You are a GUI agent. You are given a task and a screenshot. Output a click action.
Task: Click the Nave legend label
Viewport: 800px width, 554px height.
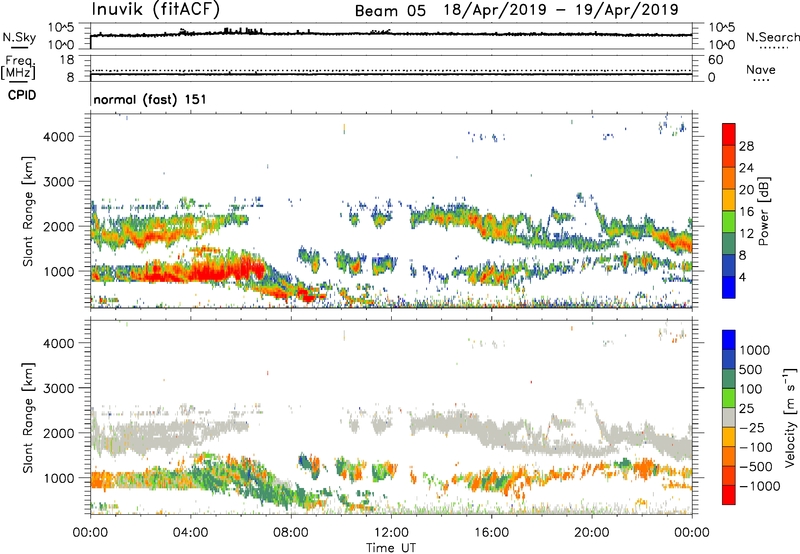coord(761,69)
